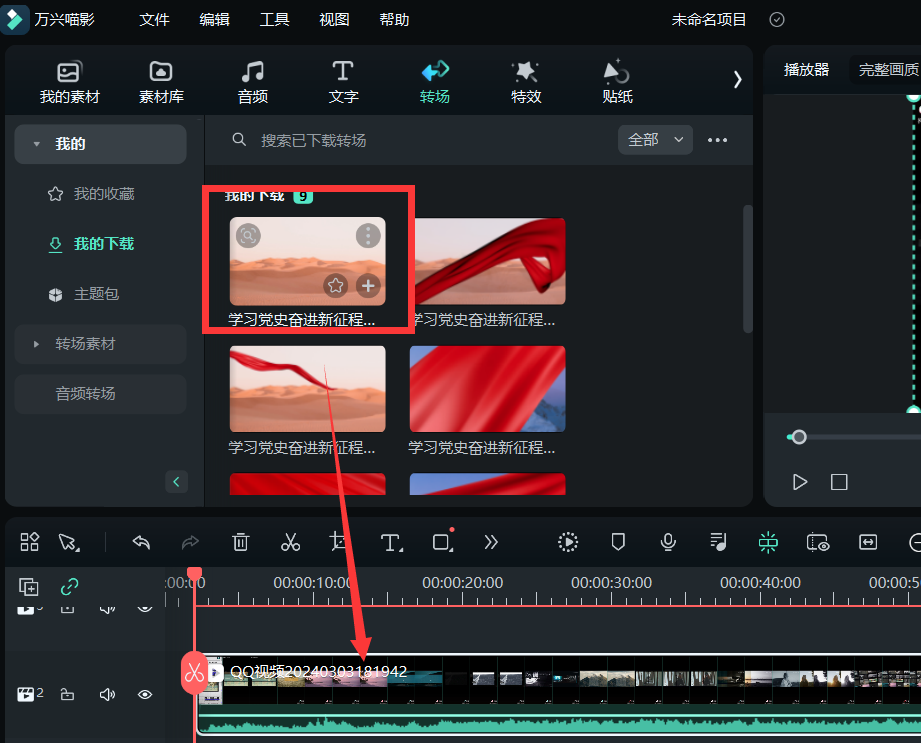Open the timeline layout grid icon

coord(29,542)
